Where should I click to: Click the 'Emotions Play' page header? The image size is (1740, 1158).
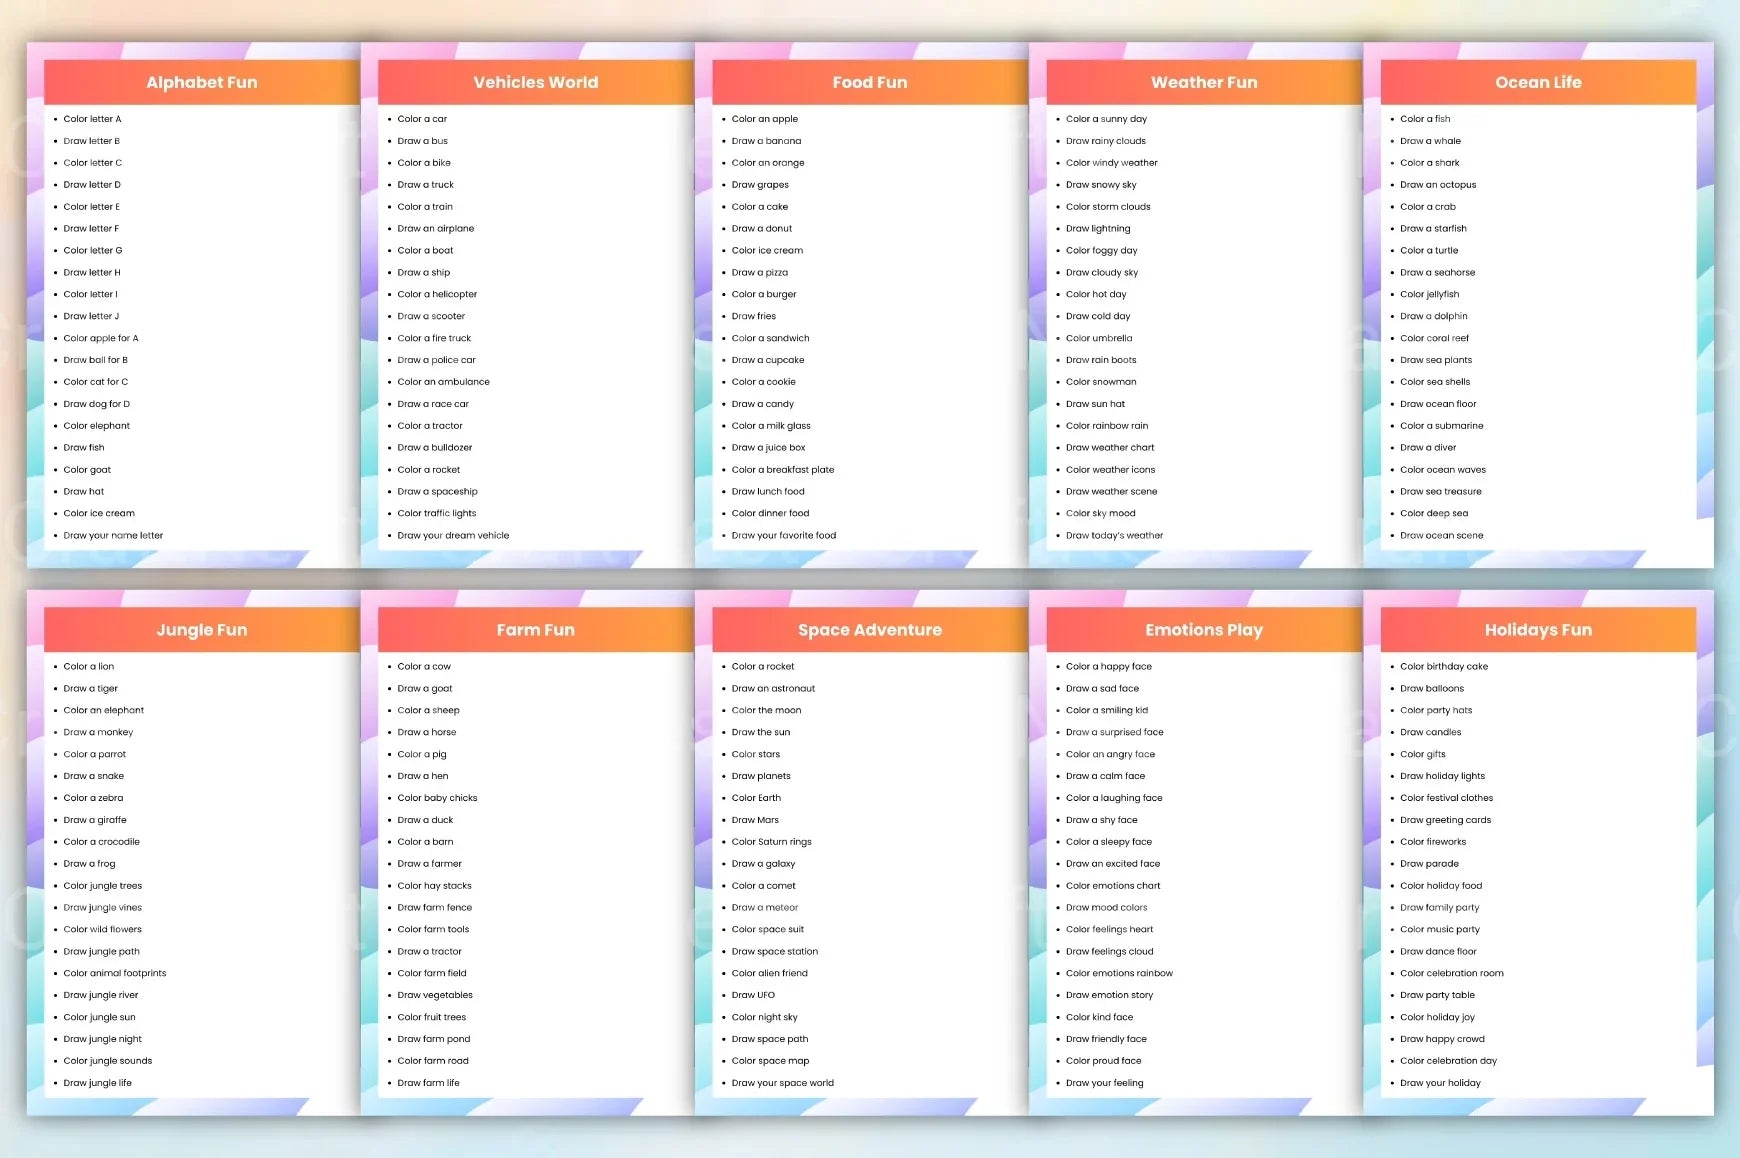point(1204,630)
